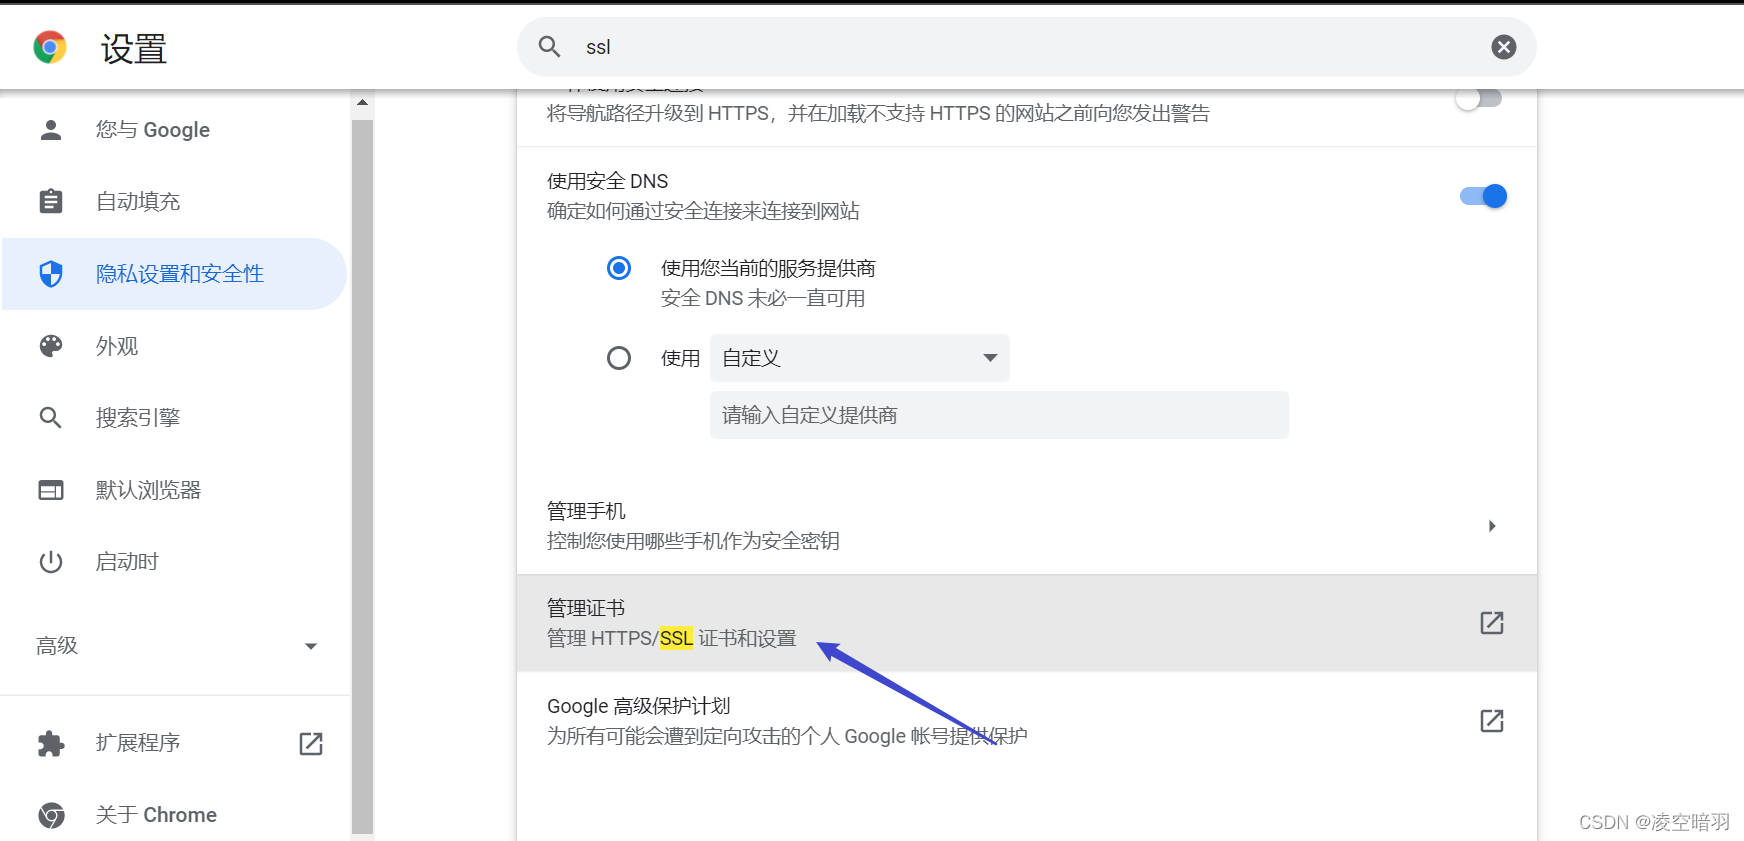This screenshot has height=841, width=1744.
Task: Click the power startup icon
Action: [x=50, y=562]
